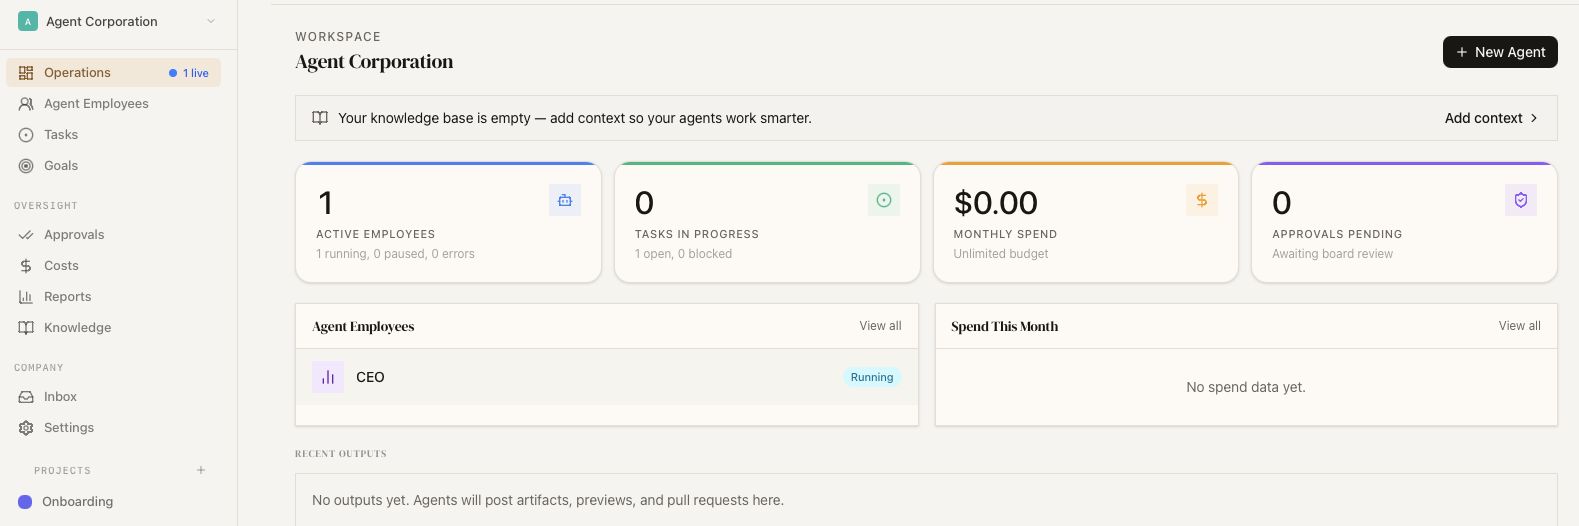Screen dimensions: 1579x526
Task: Click the CEO agent bar chart icon
Action: [328, 377]
